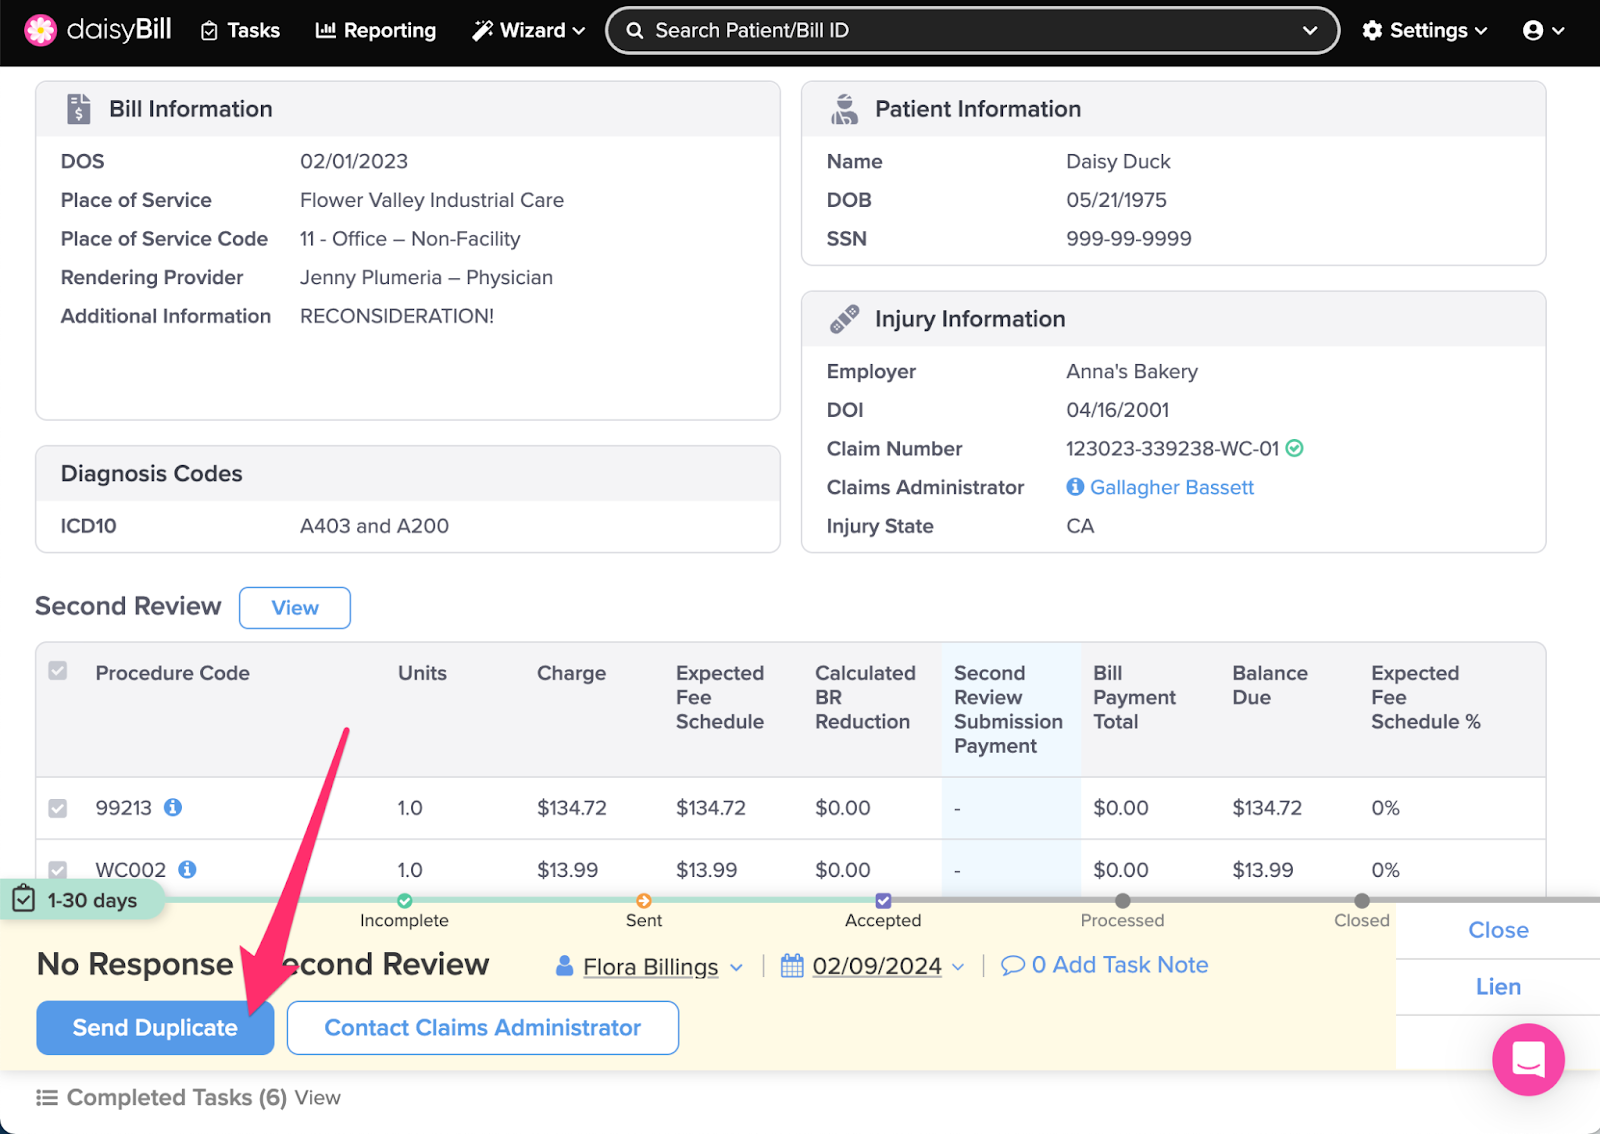
Task: Click the Accepted step on progress tracker
Action: click(883, 901)
